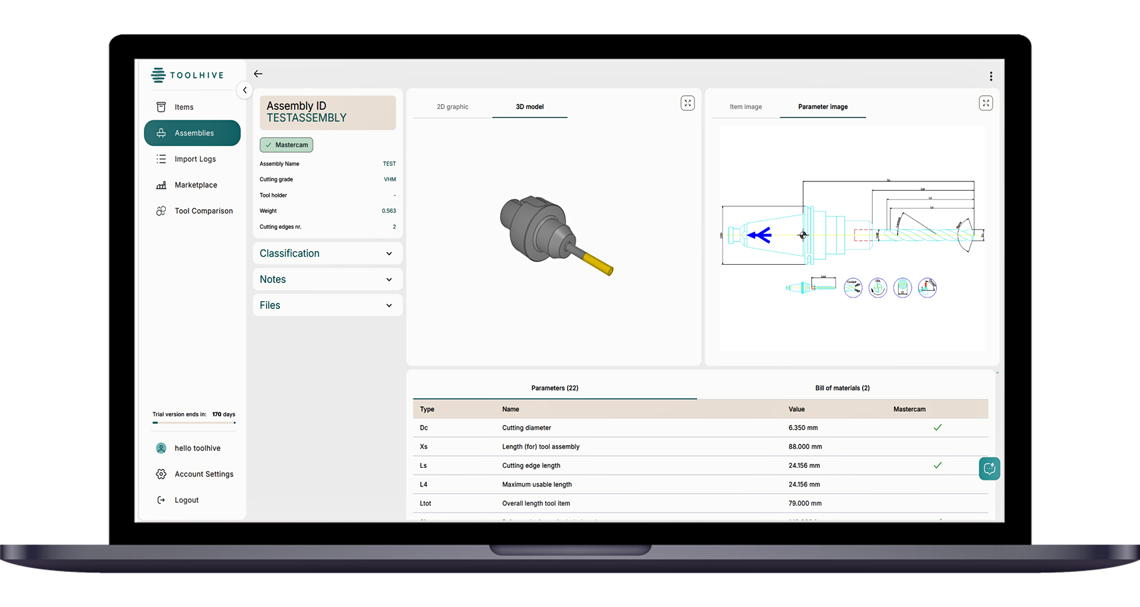Go to Marketplace in the sidebar
Image resolution: width=1140 pixels, height=607 pixels.
pos(195,185)
